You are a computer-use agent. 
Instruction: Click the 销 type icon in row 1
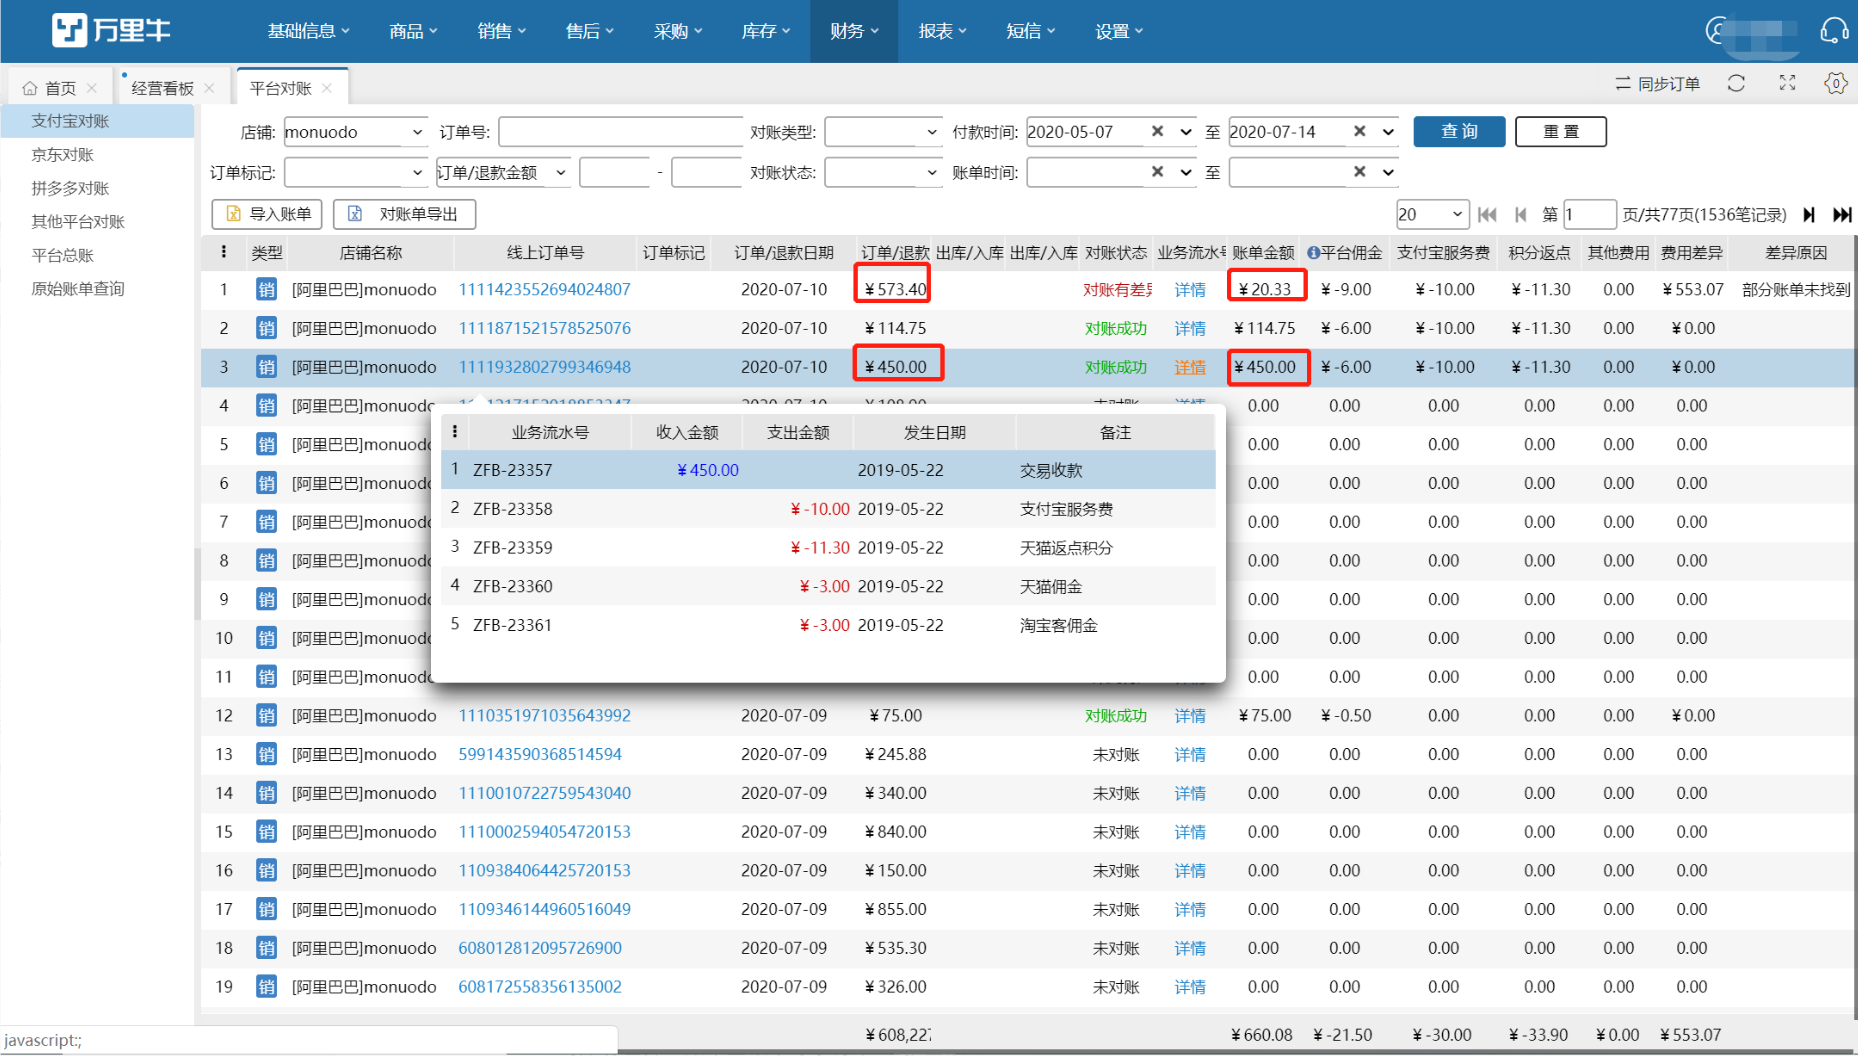[x=266, y=290]
